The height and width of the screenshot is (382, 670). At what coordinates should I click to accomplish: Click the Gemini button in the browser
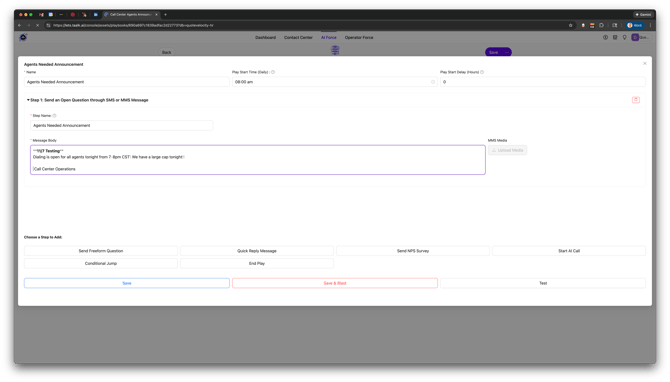643,15
